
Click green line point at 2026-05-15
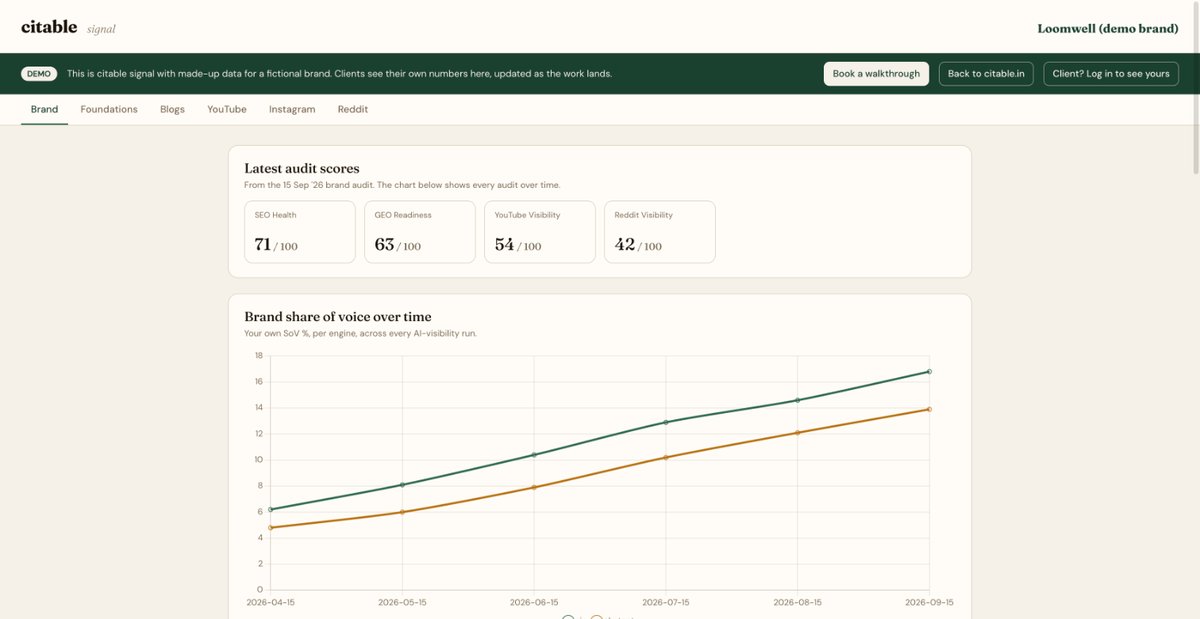(402, 485)
